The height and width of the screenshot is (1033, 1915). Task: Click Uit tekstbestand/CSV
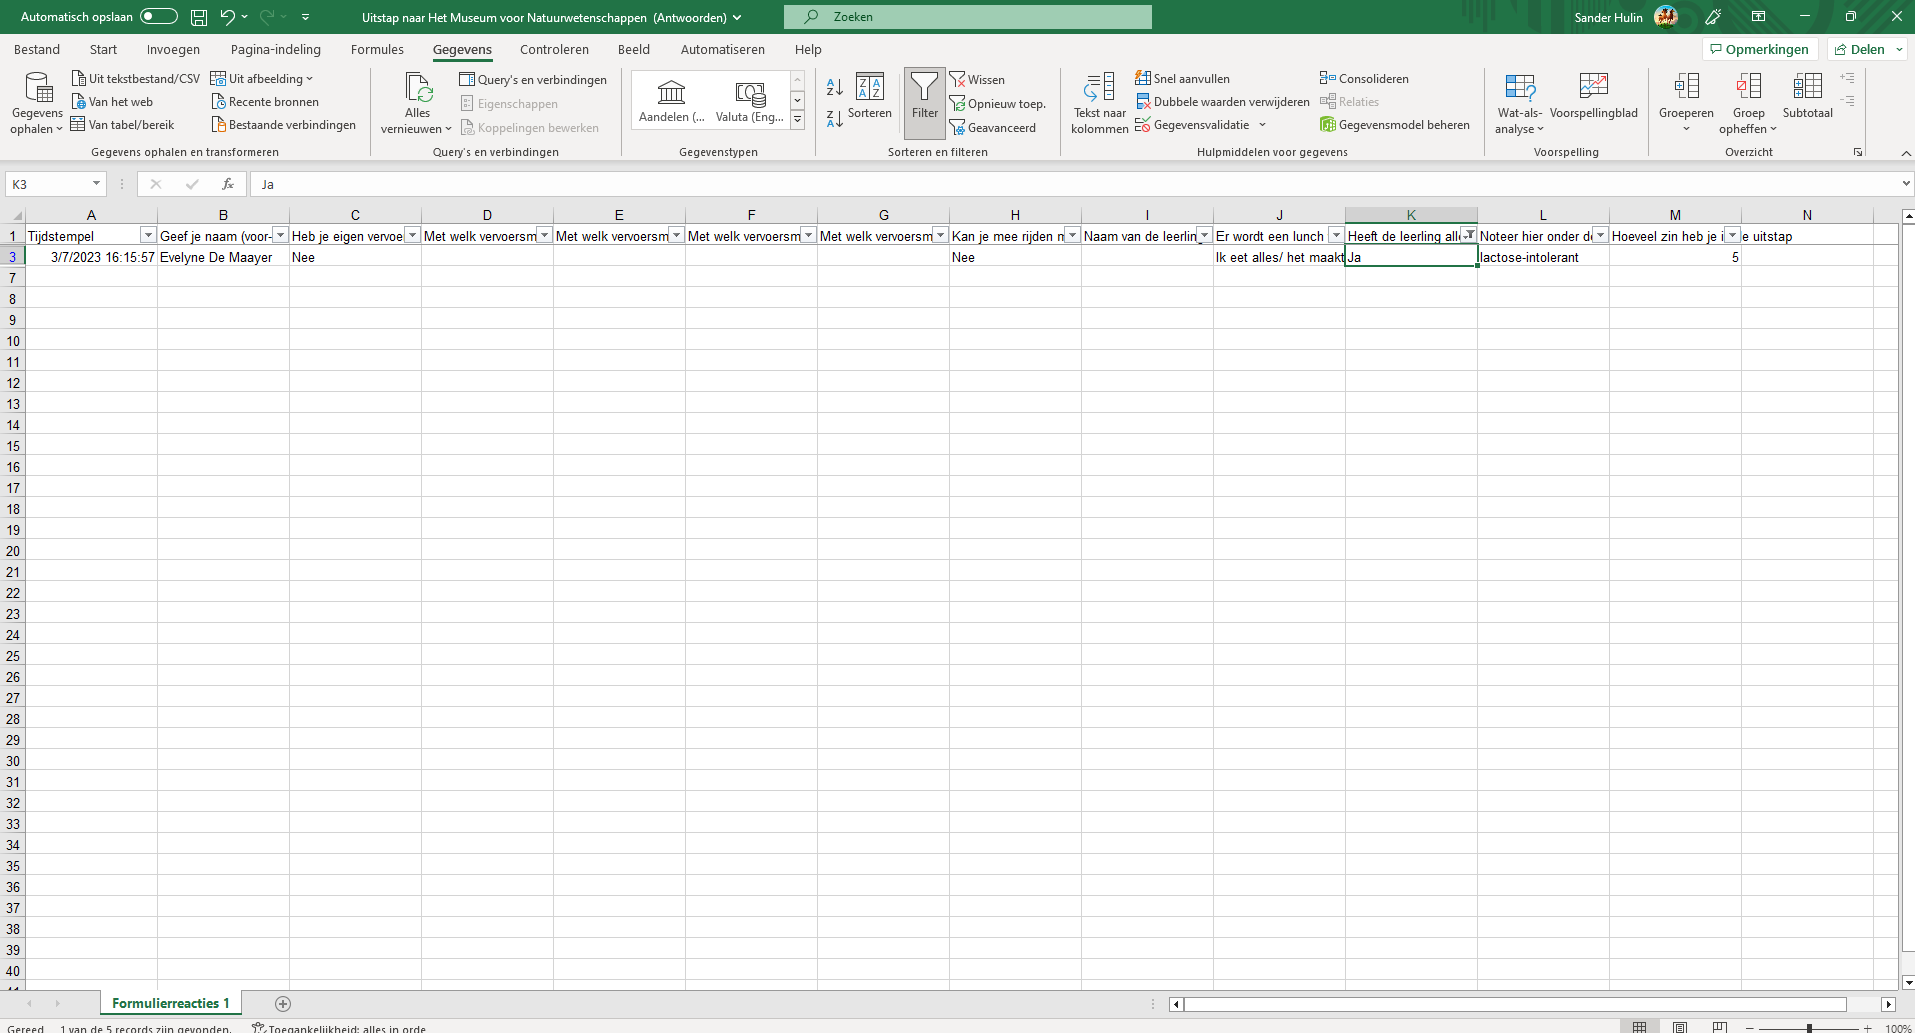135,78
